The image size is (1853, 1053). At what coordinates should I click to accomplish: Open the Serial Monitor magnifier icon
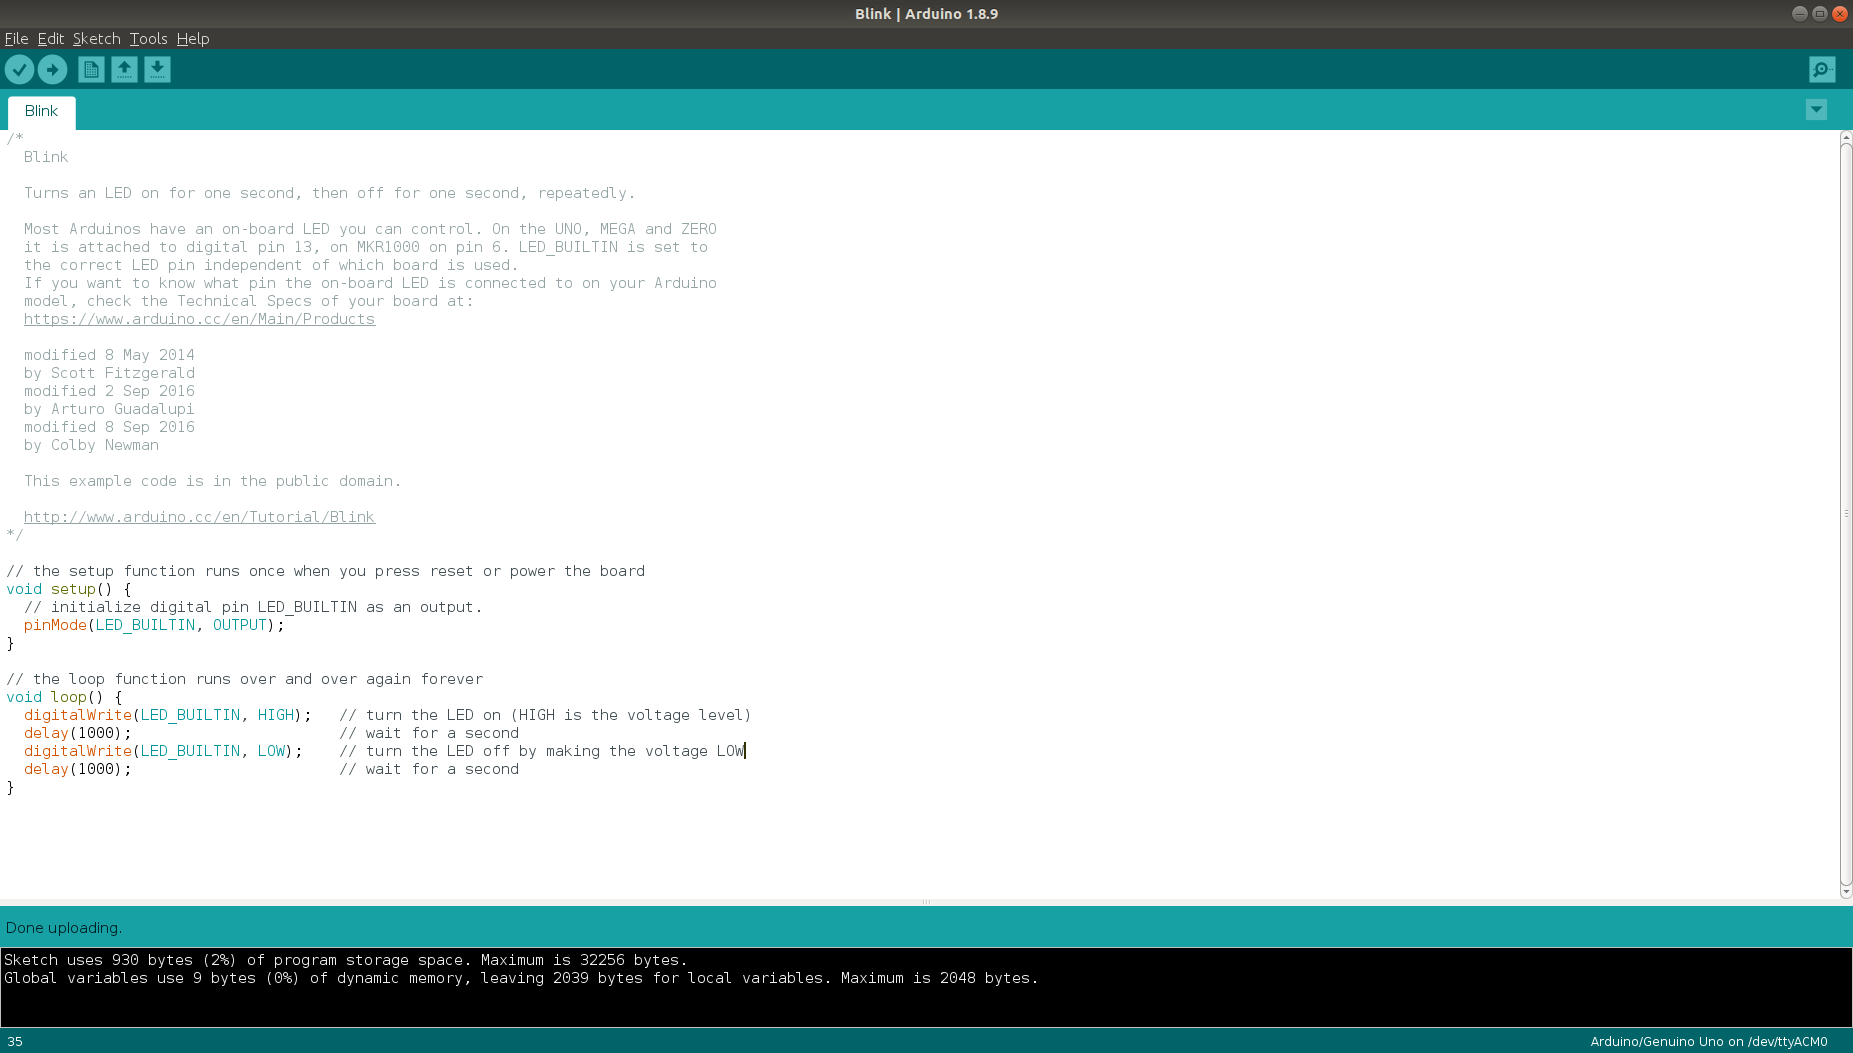1822,70
